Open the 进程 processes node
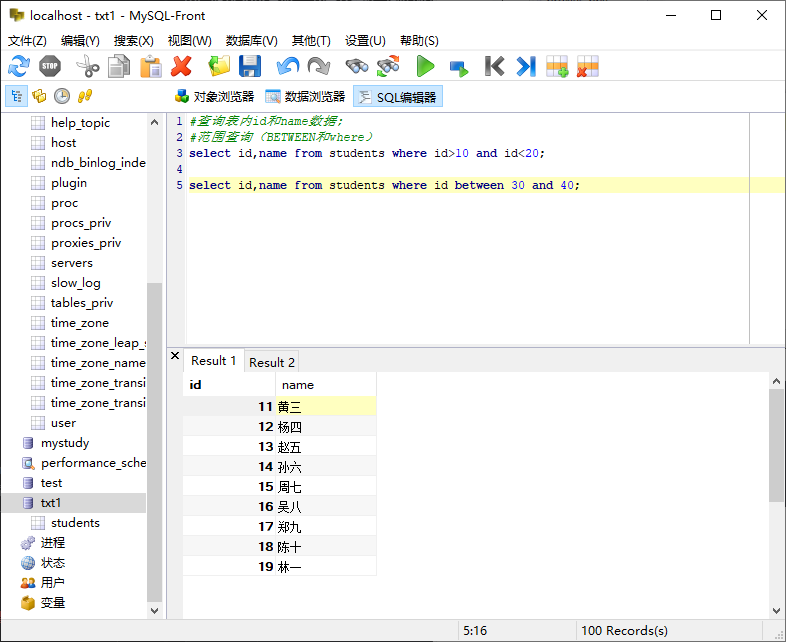786x642 pixels. [52, 543]
